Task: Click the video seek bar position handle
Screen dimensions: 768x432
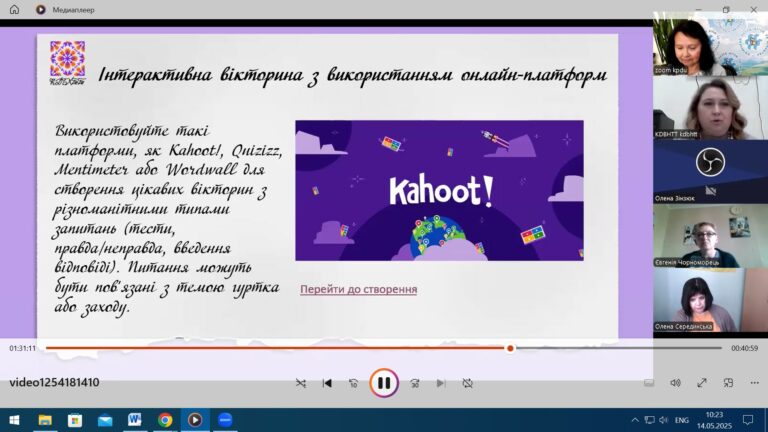Action: (x=510, y=348)
